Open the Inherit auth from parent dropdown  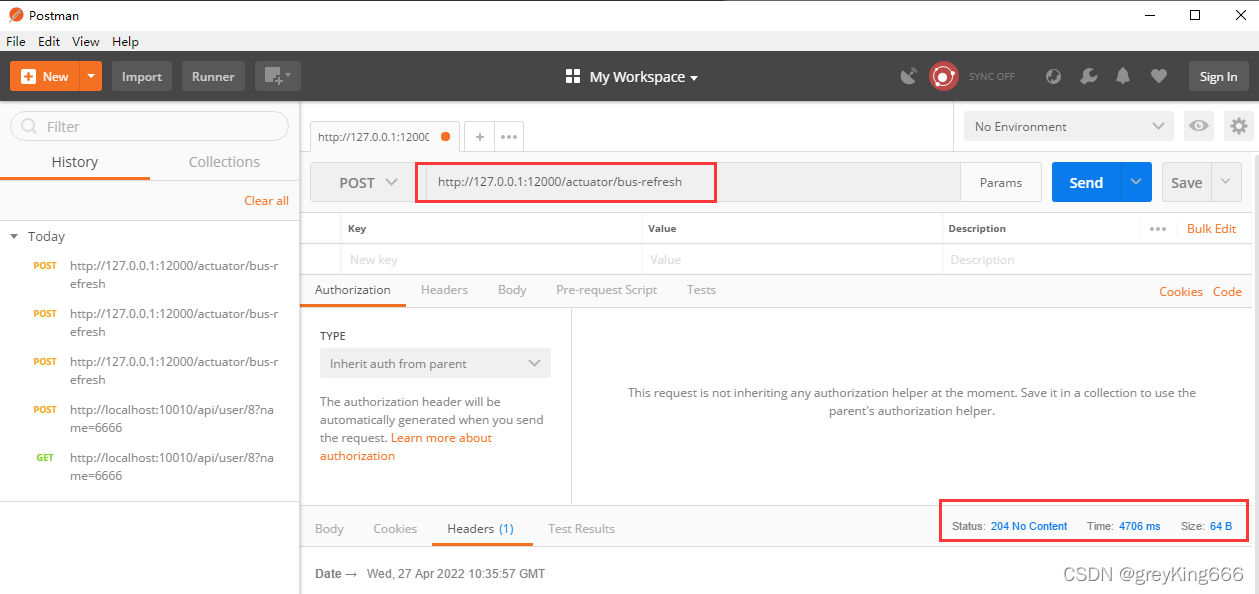tap(435, 363)
